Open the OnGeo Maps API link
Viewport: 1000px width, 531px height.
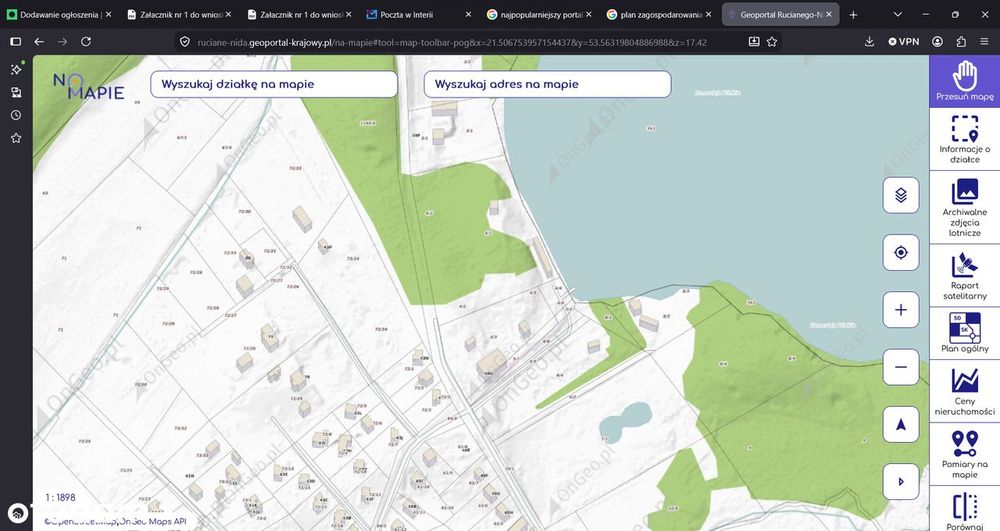[x=151, y=521]
